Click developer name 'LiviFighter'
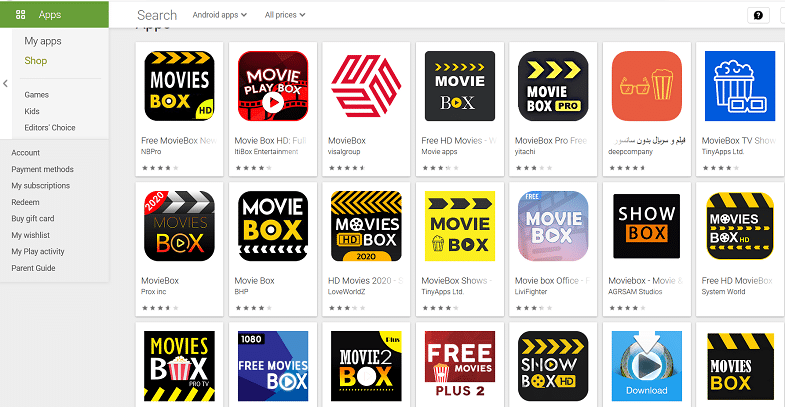This screenshot has width=785, height=407. coord(531,291)
